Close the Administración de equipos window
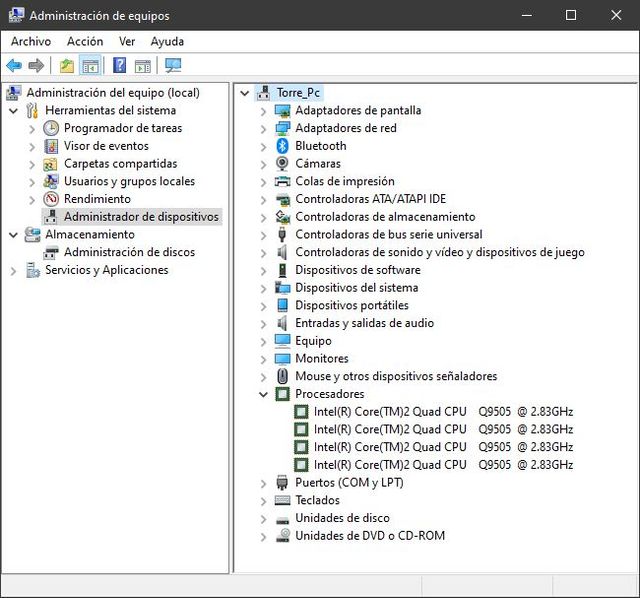The height and width of the screenshot is (598, 640). (616, 15)
